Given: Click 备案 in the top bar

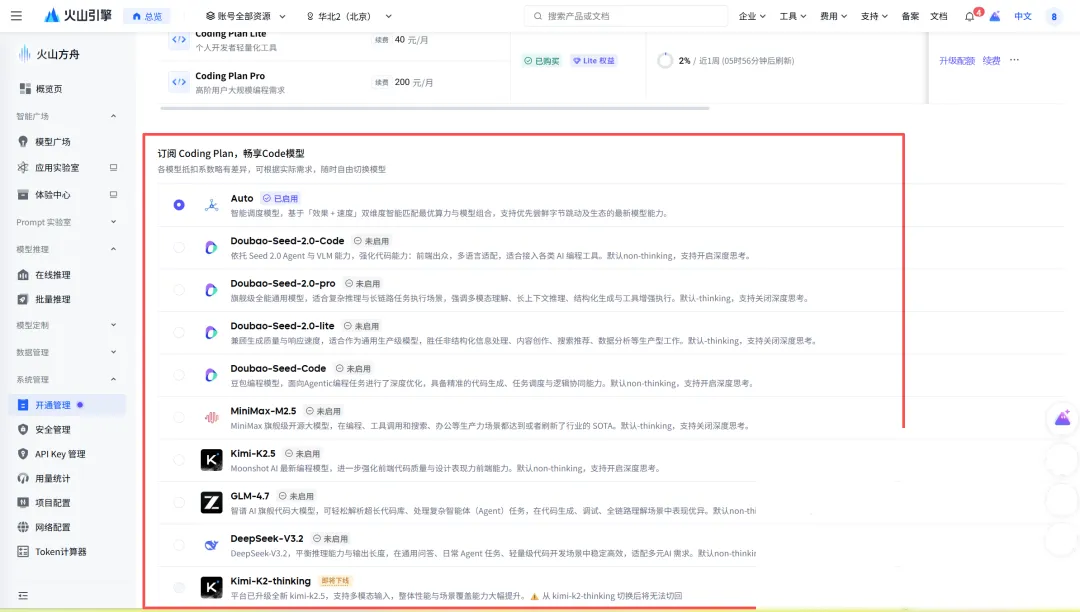Looking at the screenshot, I should [910, 16].
